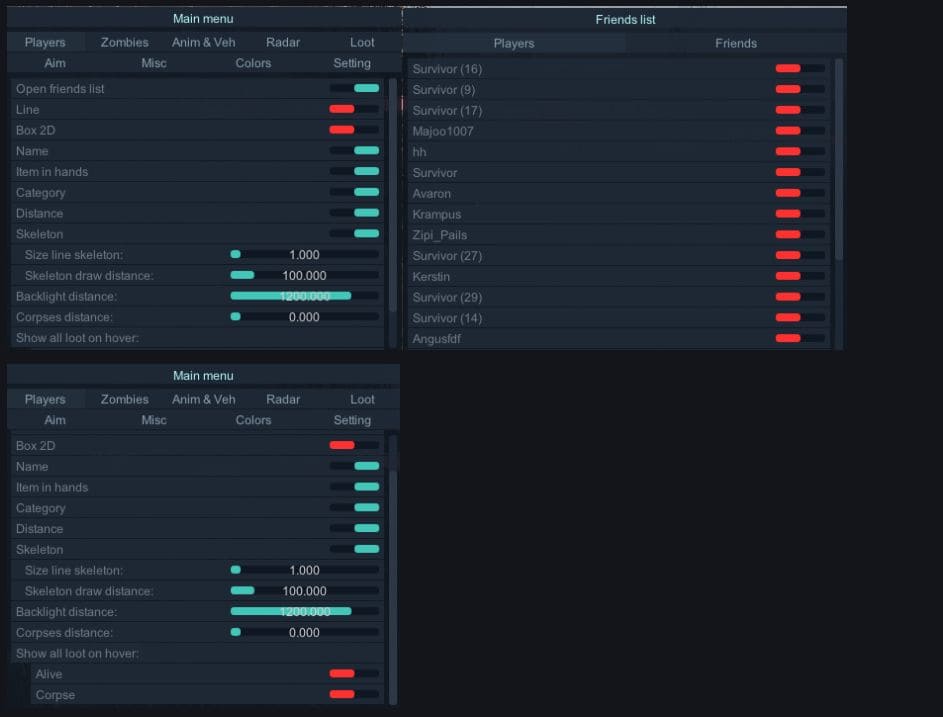Click Backlight distance slider in bottom menu

click(304, 612)
